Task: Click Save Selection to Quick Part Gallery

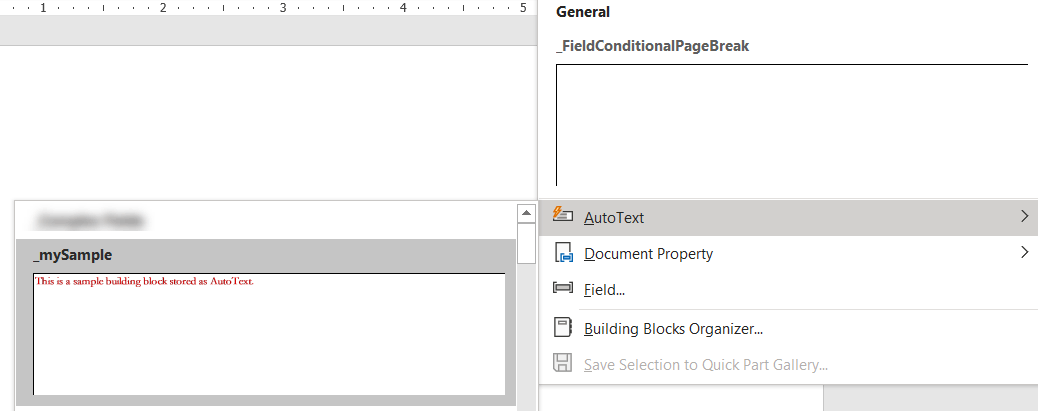Action: [788, 365]
